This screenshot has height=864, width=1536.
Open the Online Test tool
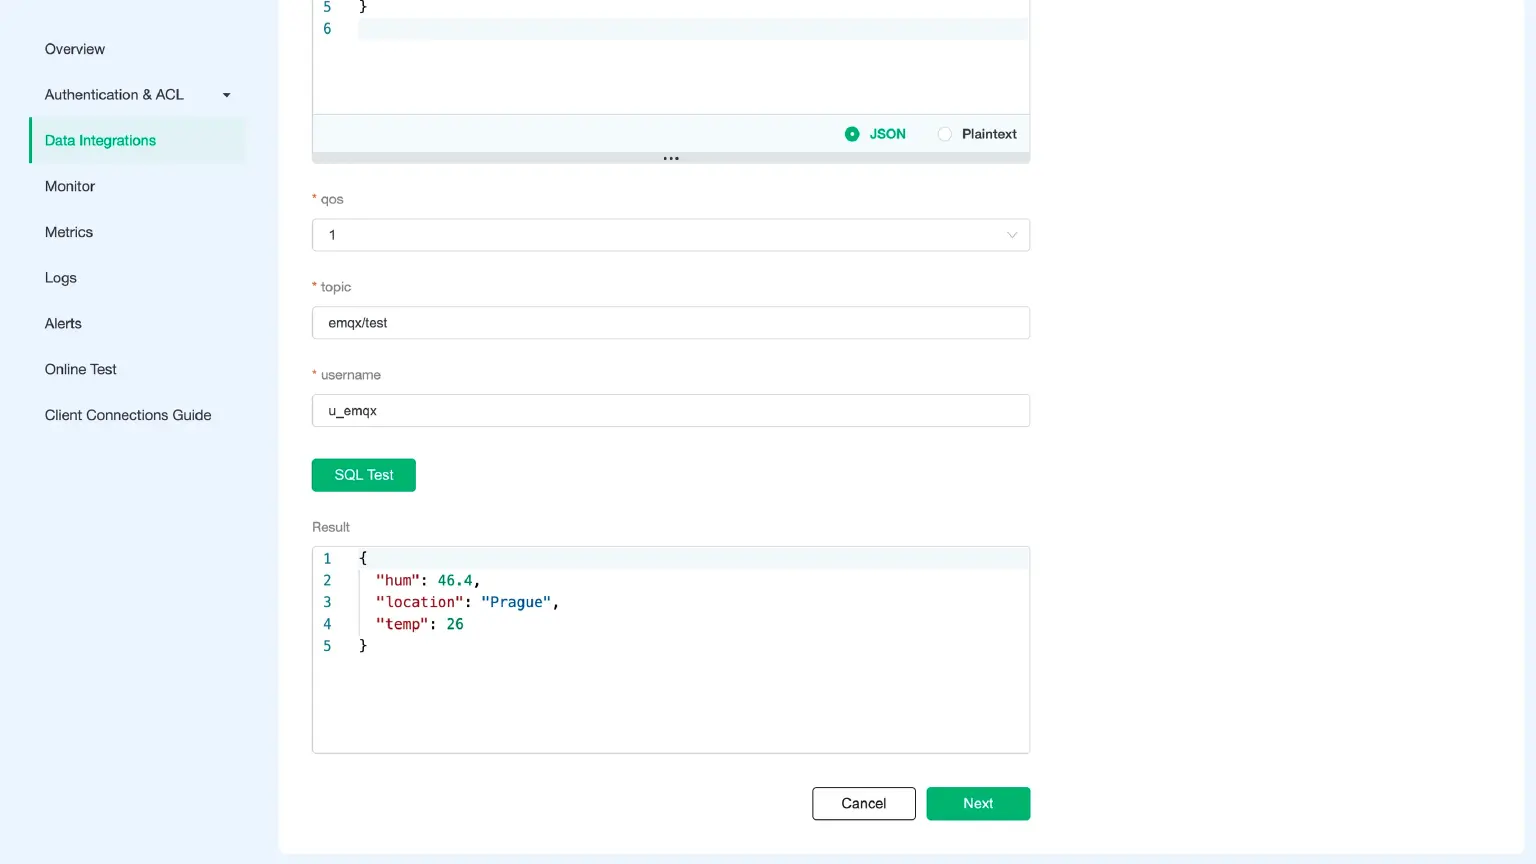coord(80,369)
